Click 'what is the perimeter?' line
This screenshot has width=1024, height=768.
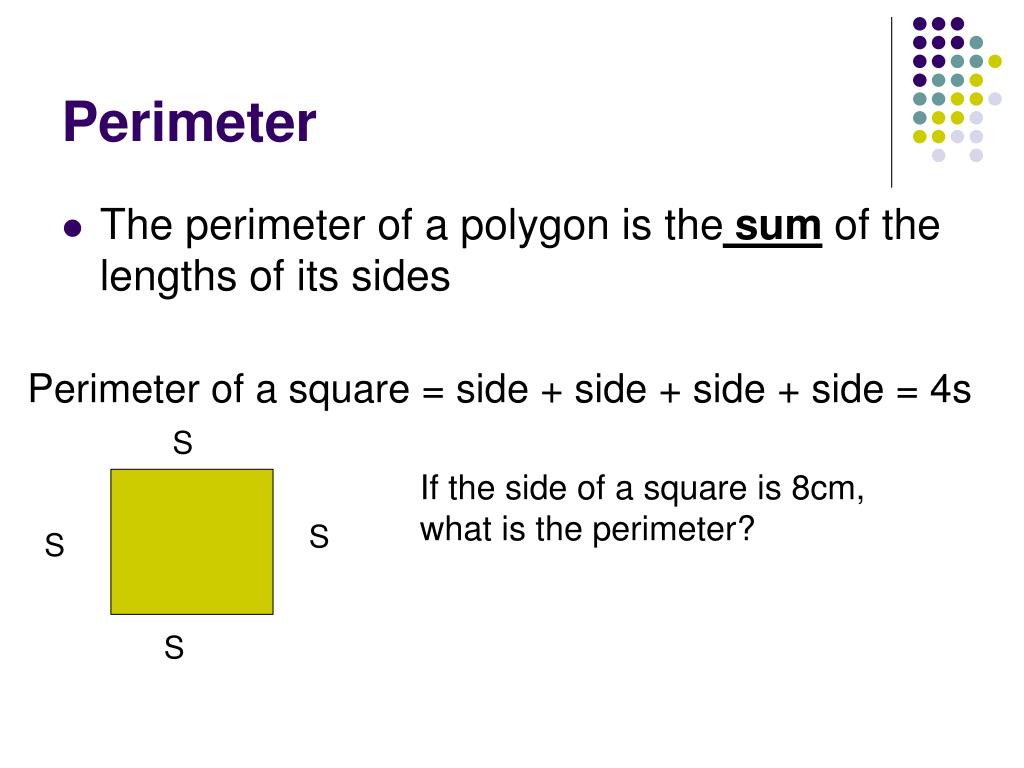pos(587,529)
